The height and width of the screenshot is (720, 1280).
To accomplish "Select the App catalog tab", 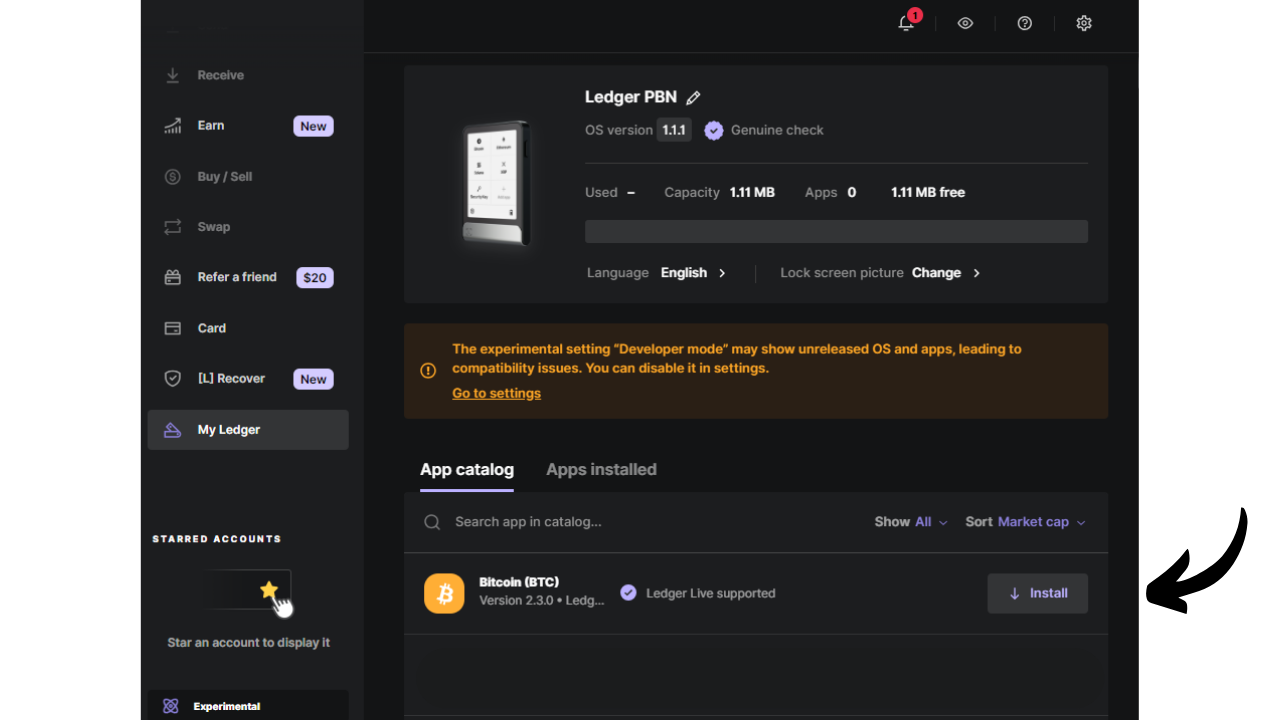I will point(467,469).
